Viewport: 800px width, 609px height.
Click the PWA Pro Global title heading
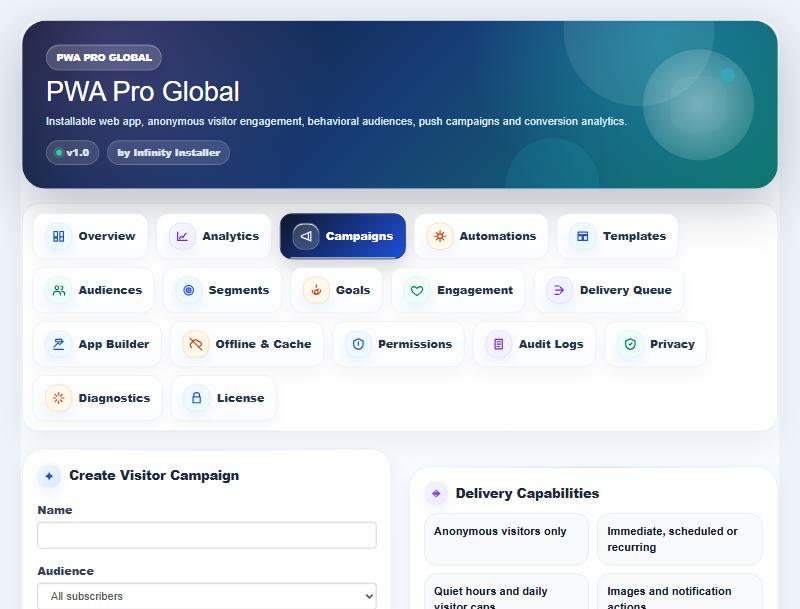pyautogui.click(x=142, y=92)
